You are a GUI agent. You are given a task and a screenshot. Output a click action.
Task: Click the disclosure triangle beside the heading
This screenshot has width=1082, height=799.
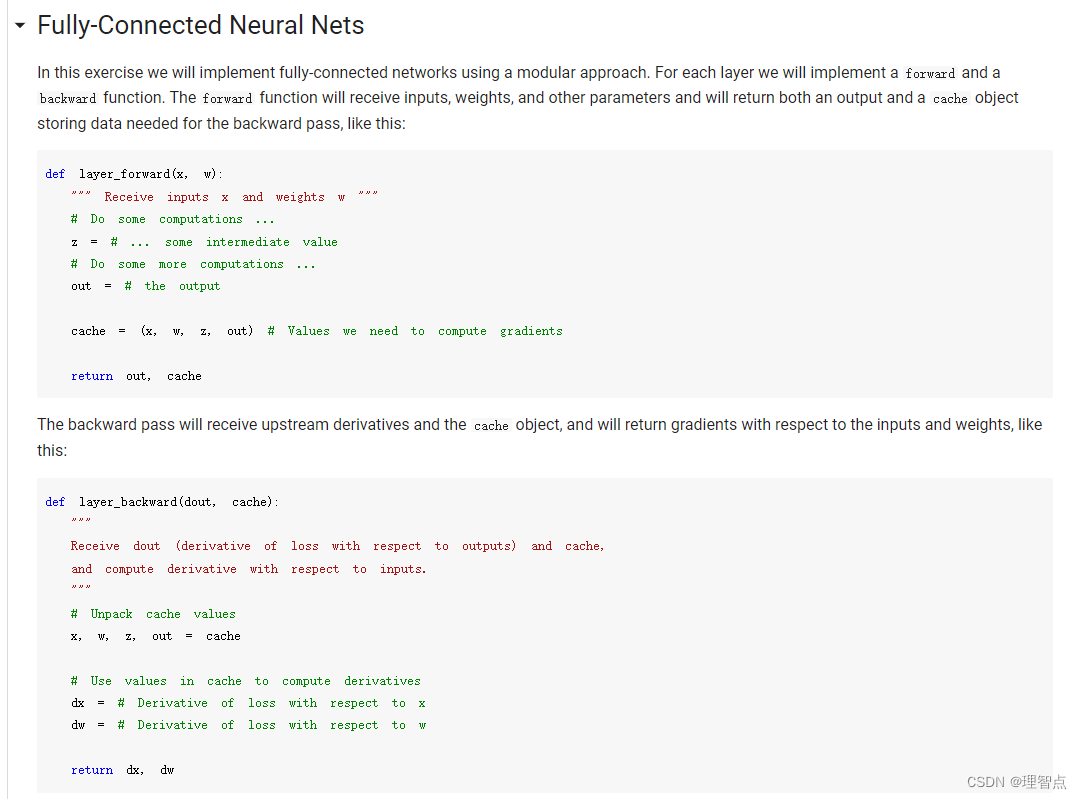pyautogui.click(x=19, y=25)
